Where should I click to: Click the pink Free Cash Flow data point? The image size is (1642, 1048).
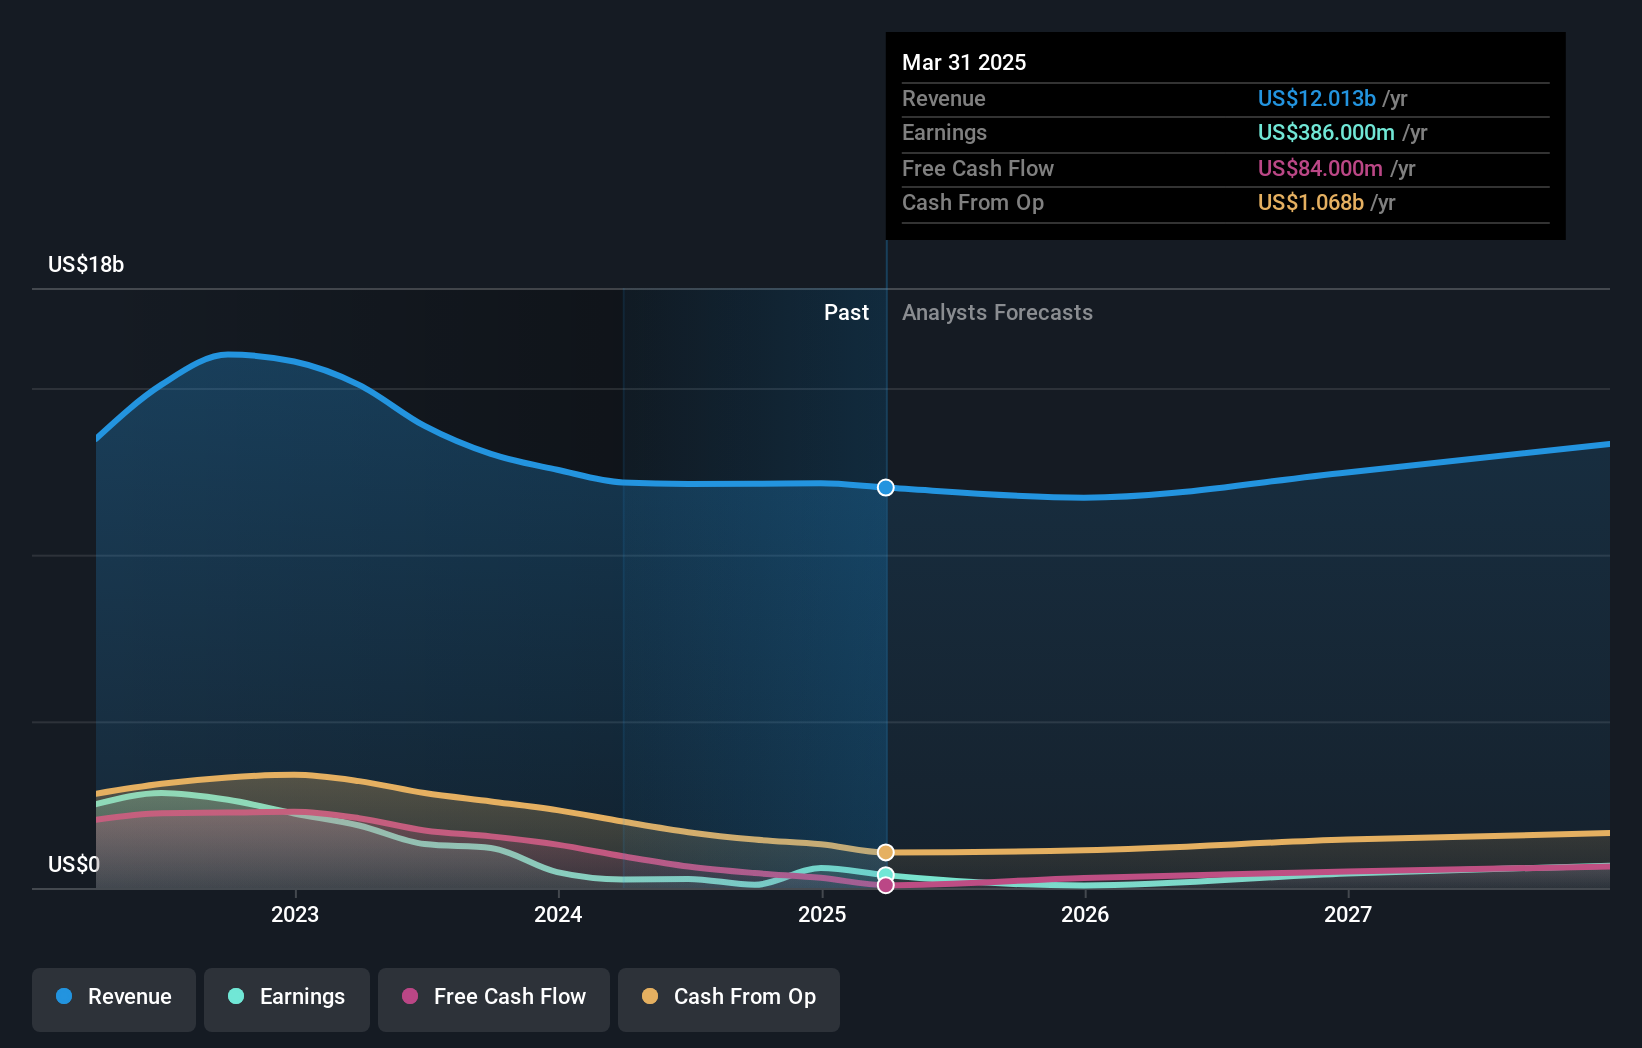[x=886, y=885]
